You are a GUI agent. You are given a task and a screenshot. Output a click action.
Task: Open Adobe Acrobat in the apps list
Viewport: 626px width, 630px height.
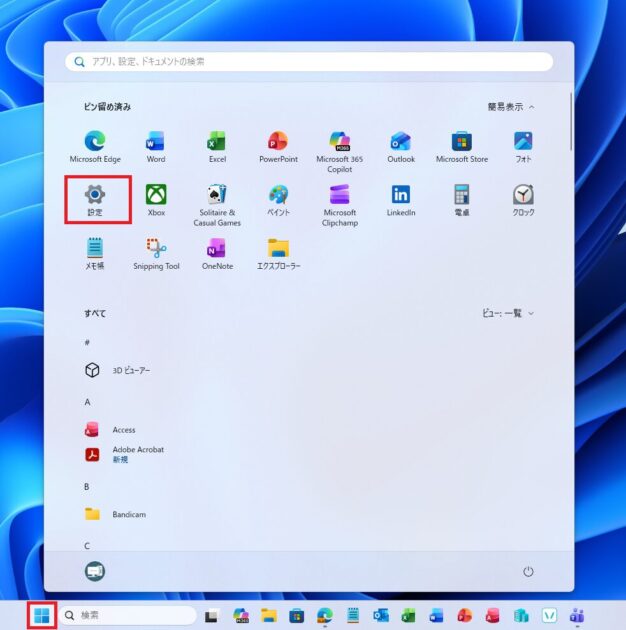tap(125, 454)
